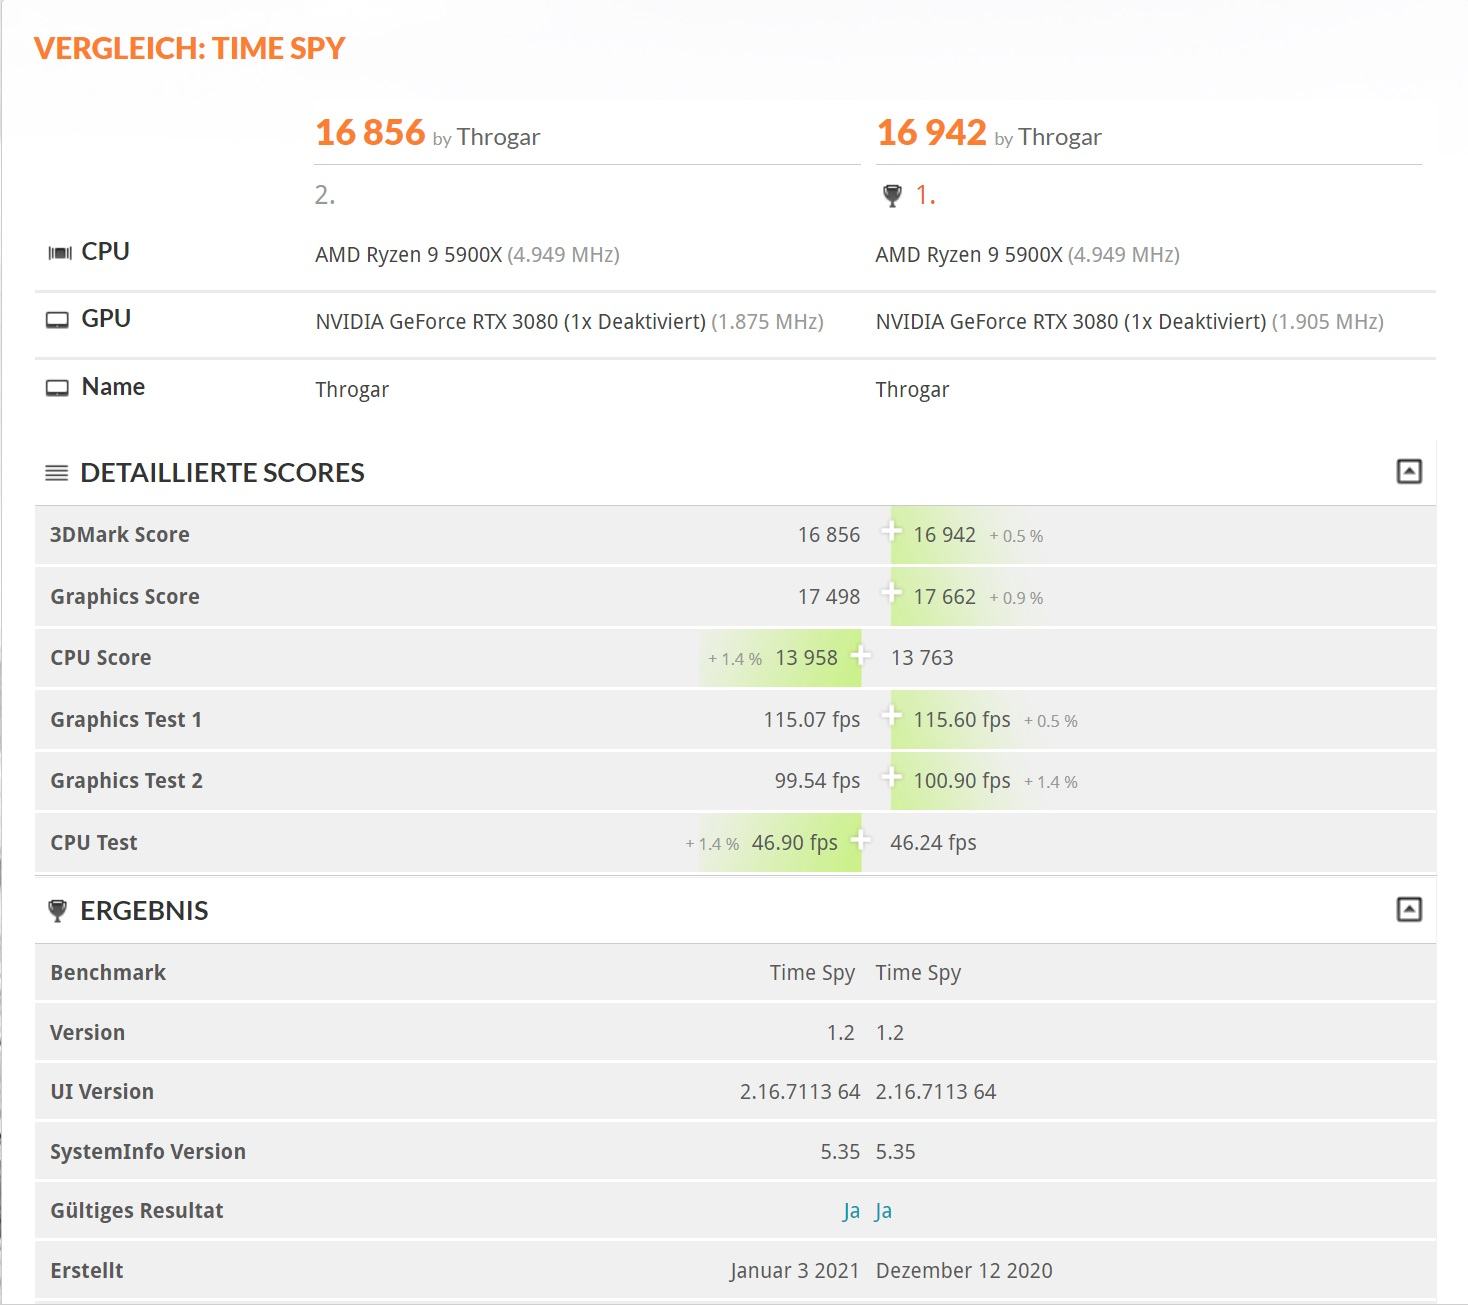Open Throgar profile beside score 16 856
1468x1305 pixels.
498,137
